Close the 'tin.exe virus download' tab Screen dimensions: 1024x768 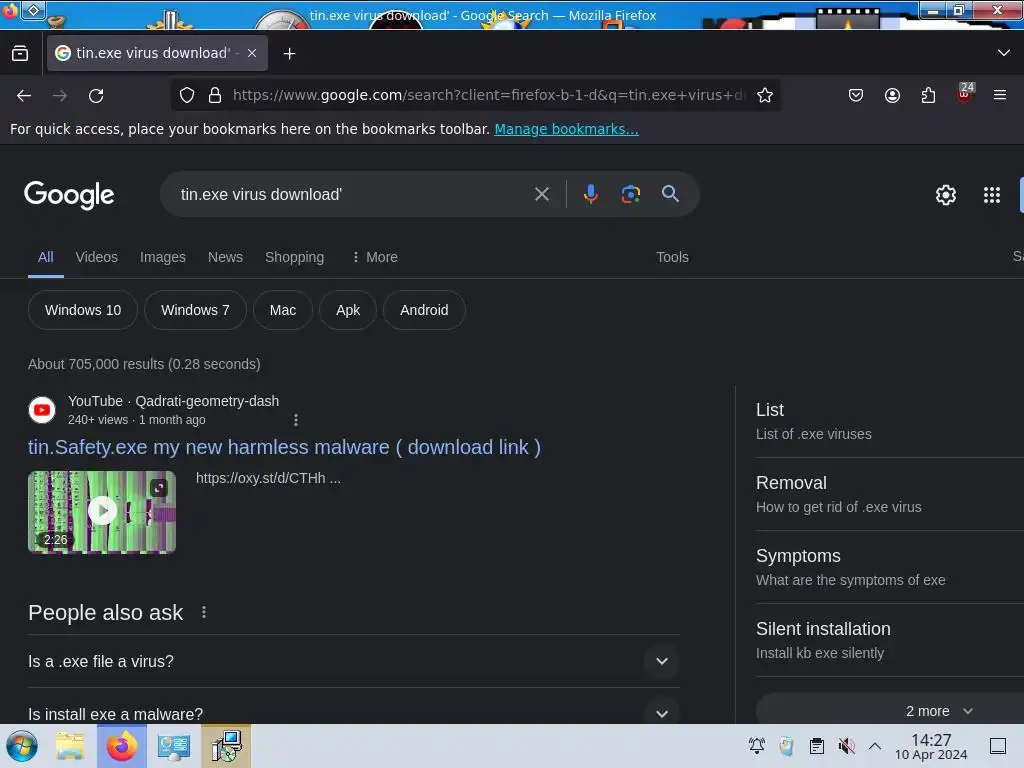252,53
